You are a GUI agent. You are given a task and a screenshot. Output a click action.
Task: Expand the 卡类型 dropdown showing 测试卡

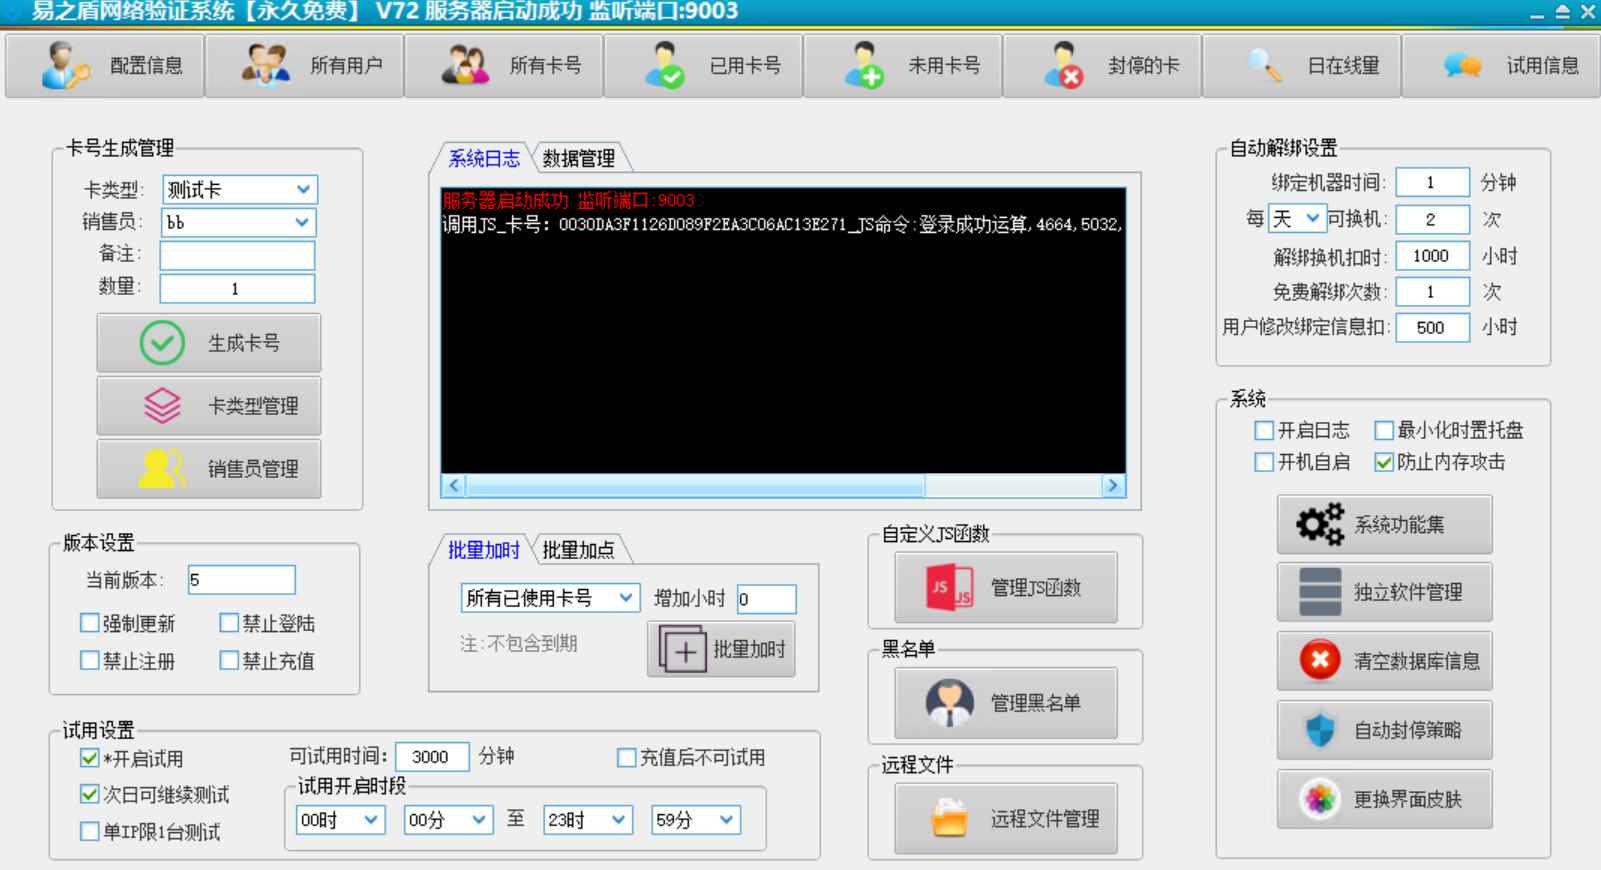click(302, 190)
